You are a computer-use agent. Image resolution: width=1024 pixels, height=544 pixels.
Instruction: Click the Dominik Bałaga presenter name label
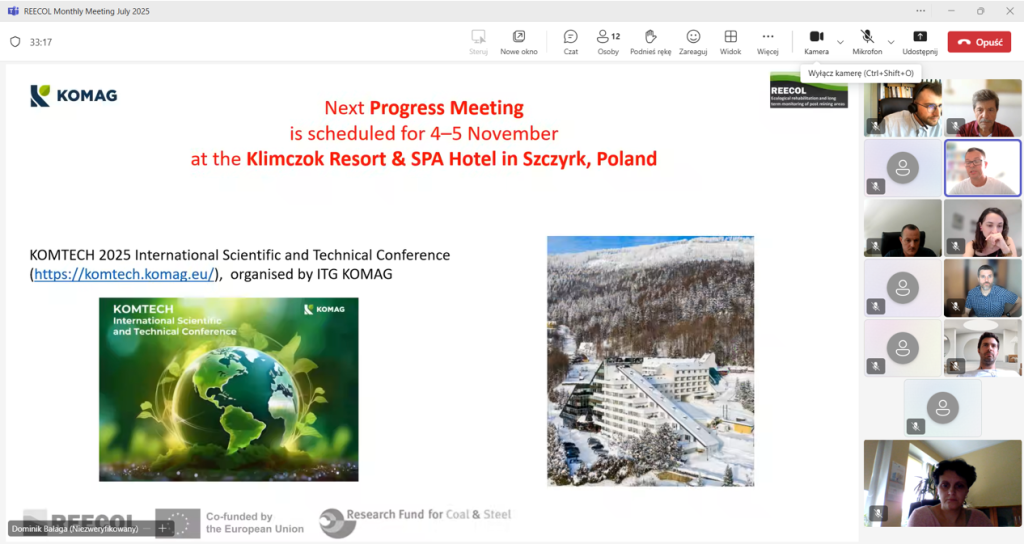pyautogui.click(x=75, y=528)
